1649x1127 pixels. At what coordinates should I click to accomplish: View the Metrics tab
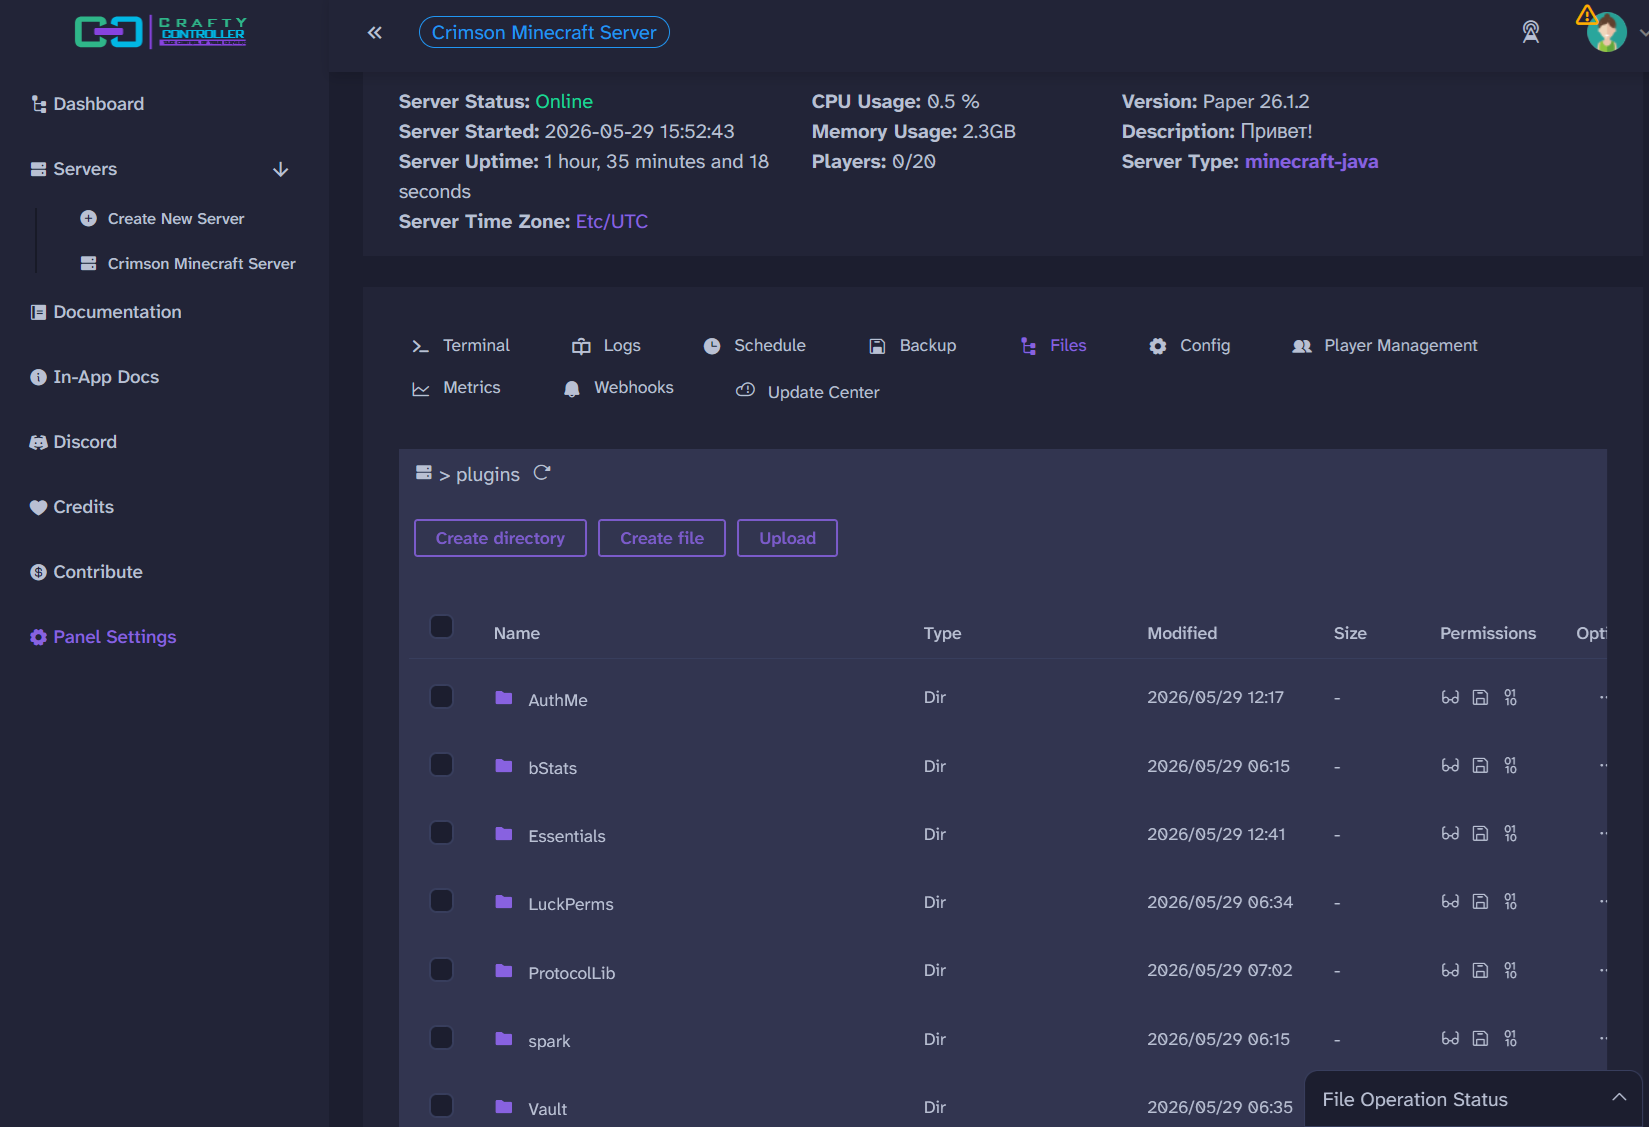tap(456, 387)
